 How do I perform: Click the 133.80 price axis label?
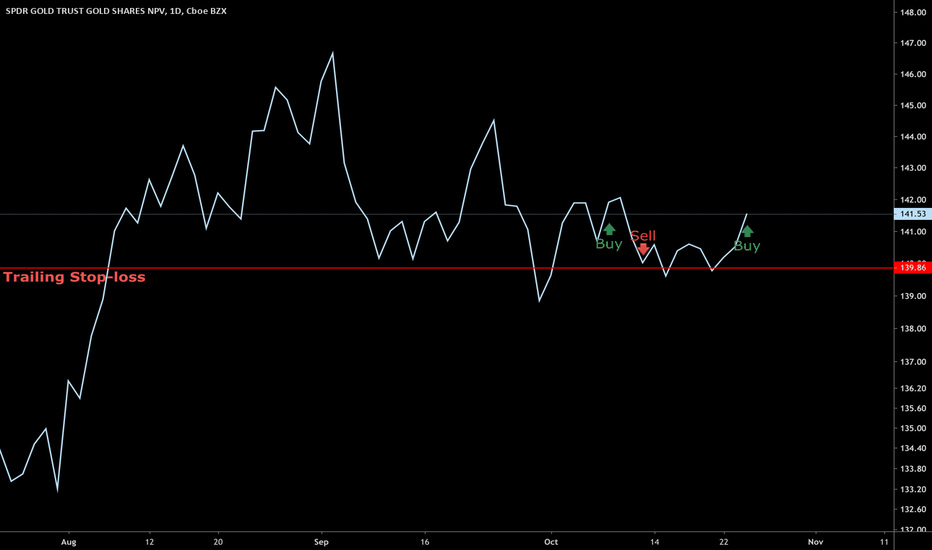pyautogui.click(x=913, y=469)
